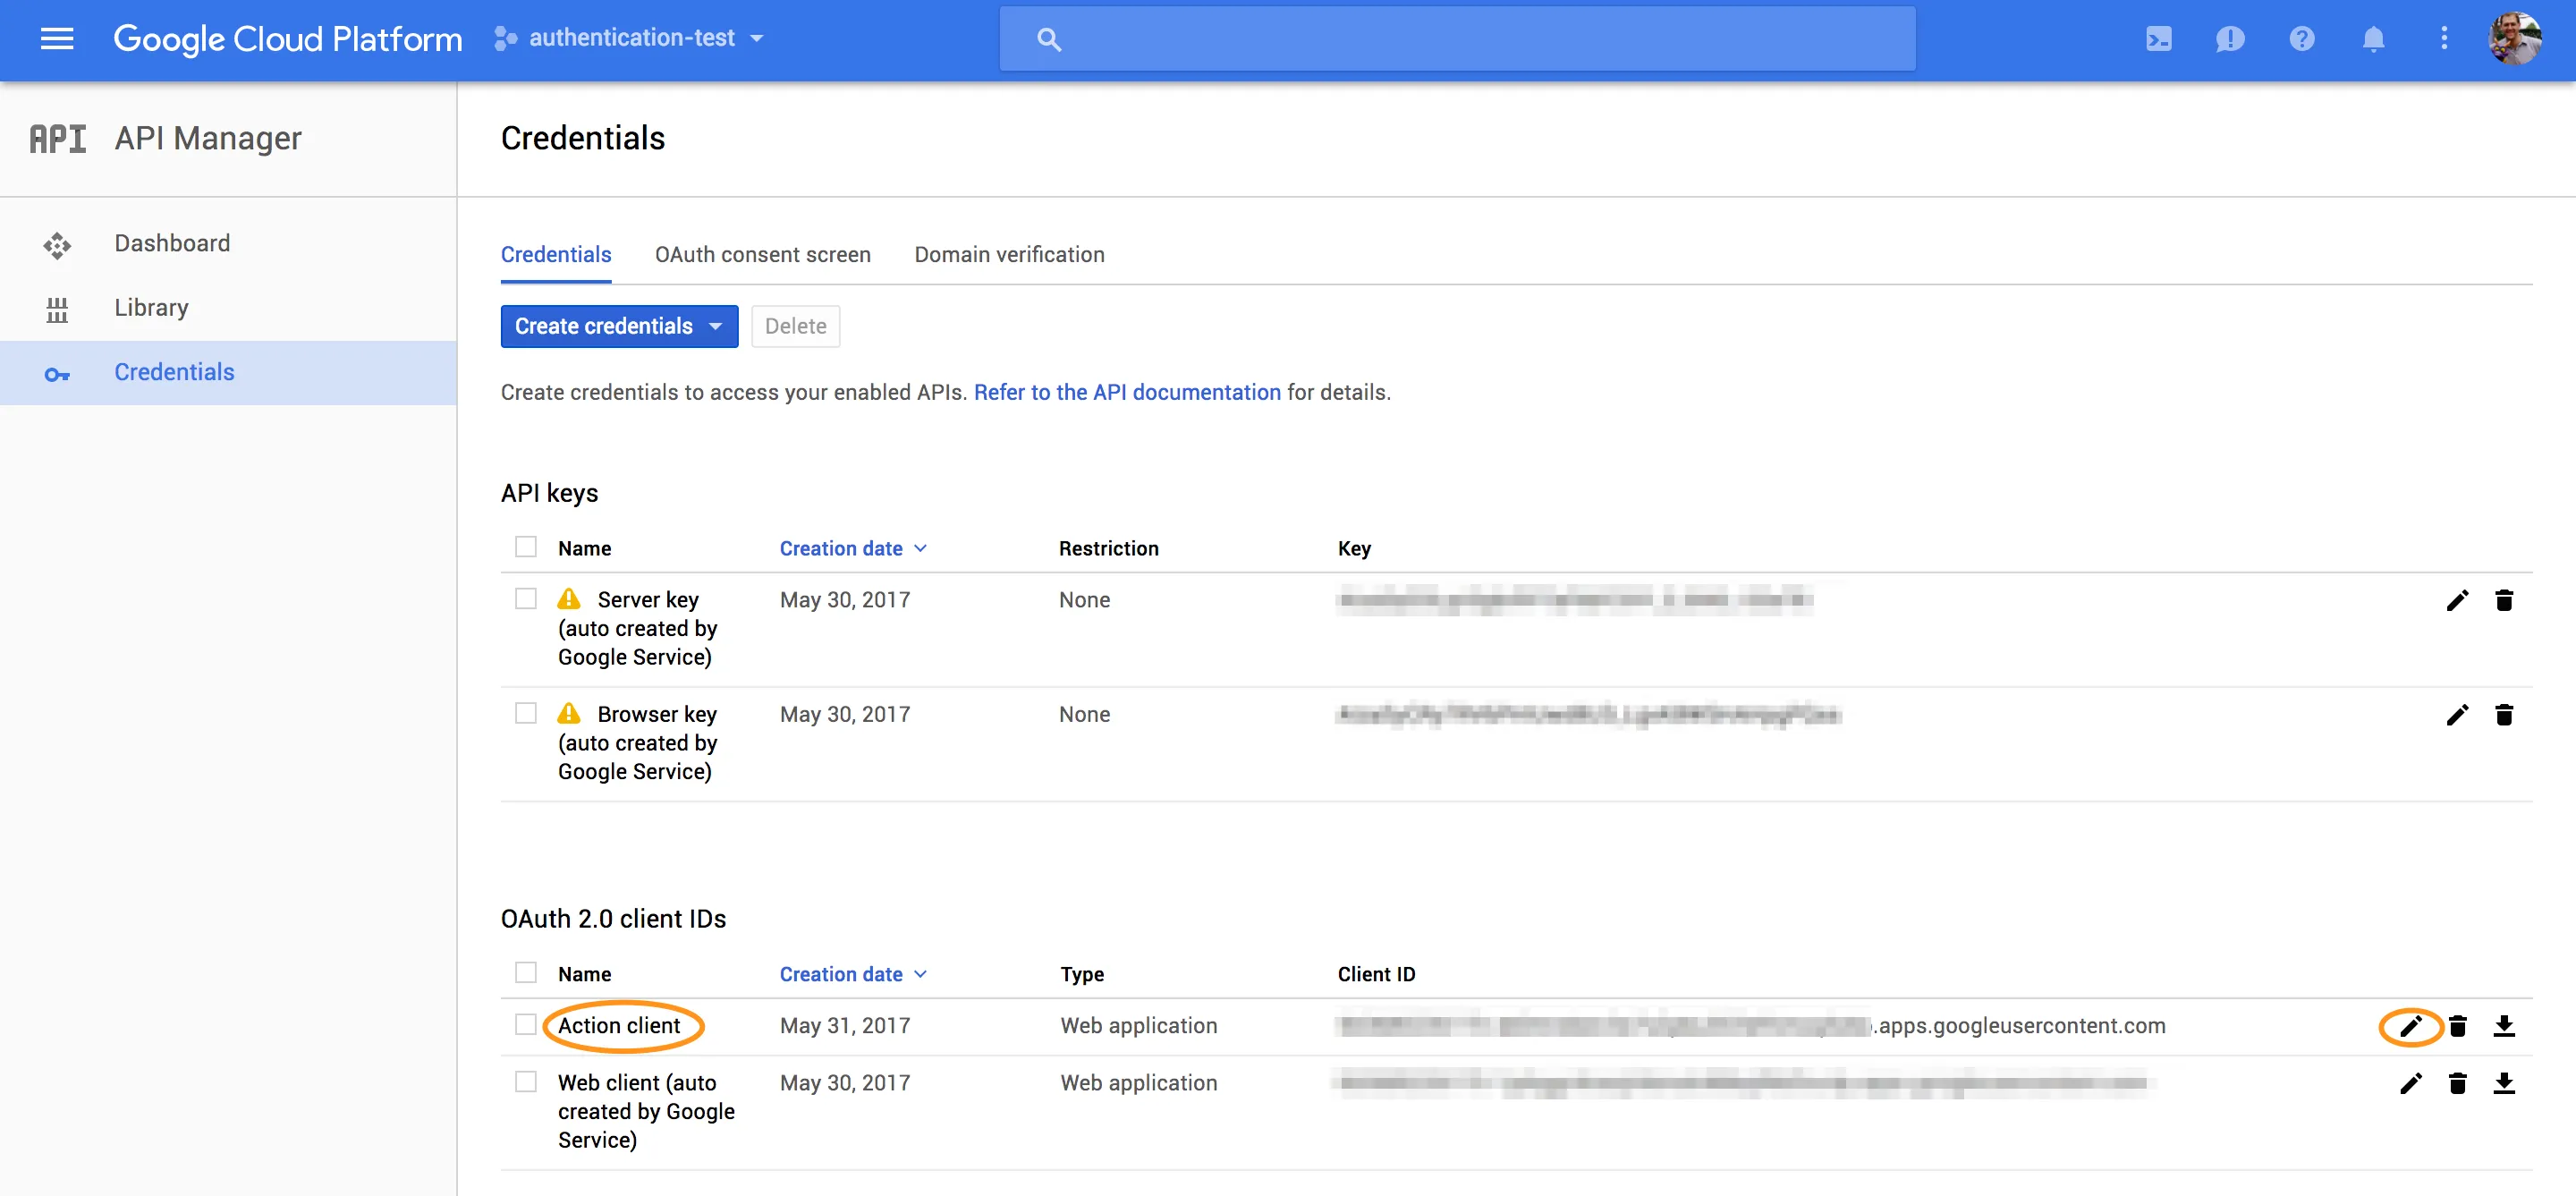This screenshot has width=2576, height=1196.
Task: Switch to OAuth consent screen tab
Action: [x=762, y=254]
